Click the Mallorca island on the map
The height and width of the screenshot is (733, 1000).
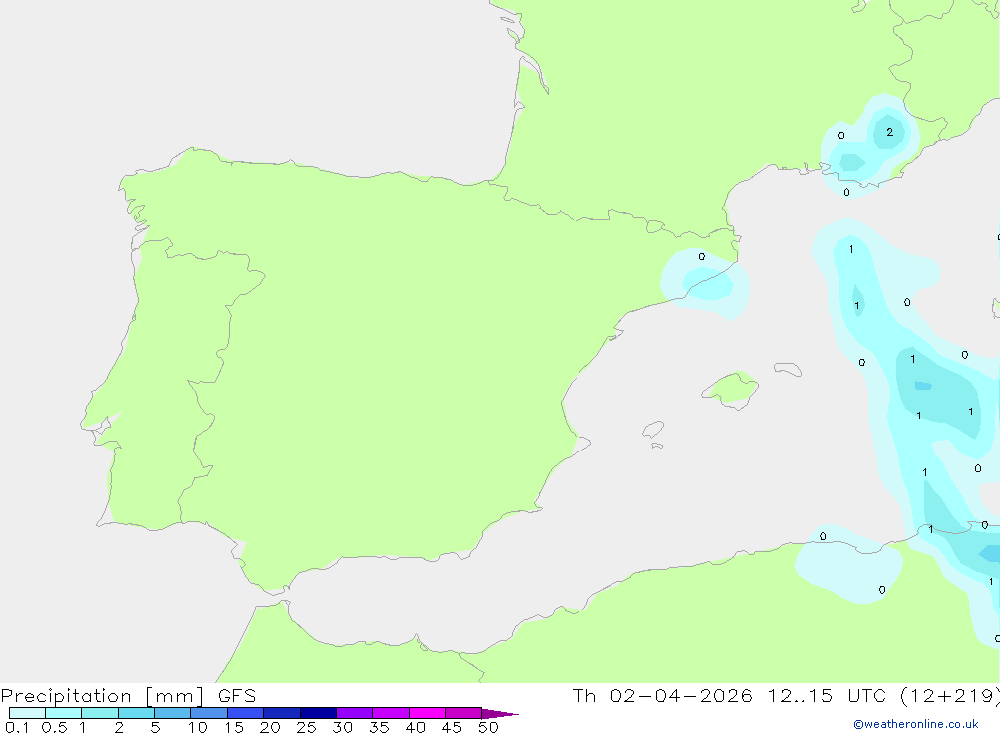(x=732, y=388)
